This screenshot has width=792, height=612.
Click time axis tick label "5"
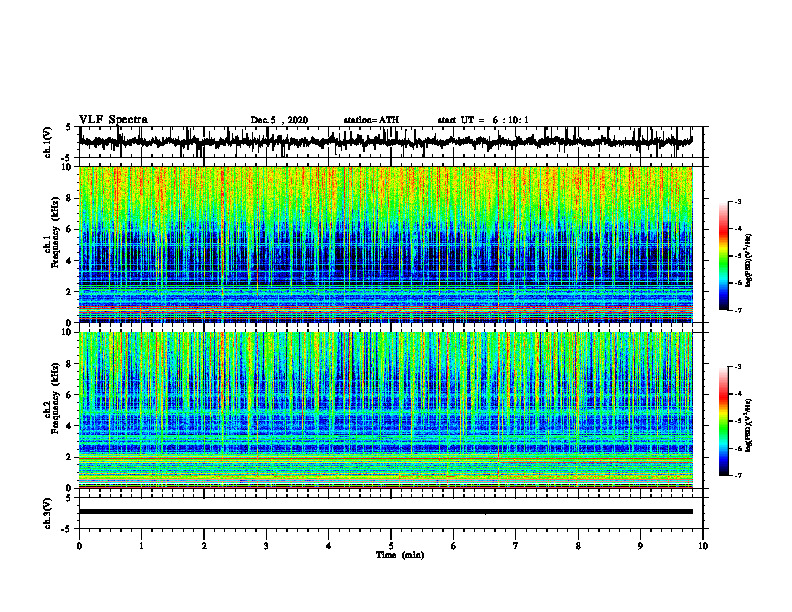tap(391, 546)
